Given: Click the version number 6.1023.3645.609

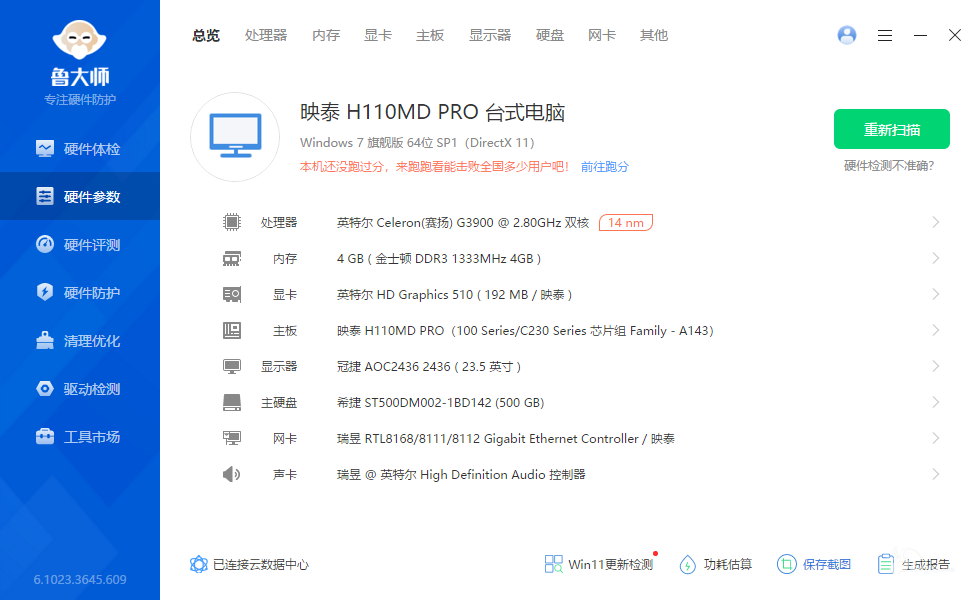Looking at the screenshot, I should (80, 579).
